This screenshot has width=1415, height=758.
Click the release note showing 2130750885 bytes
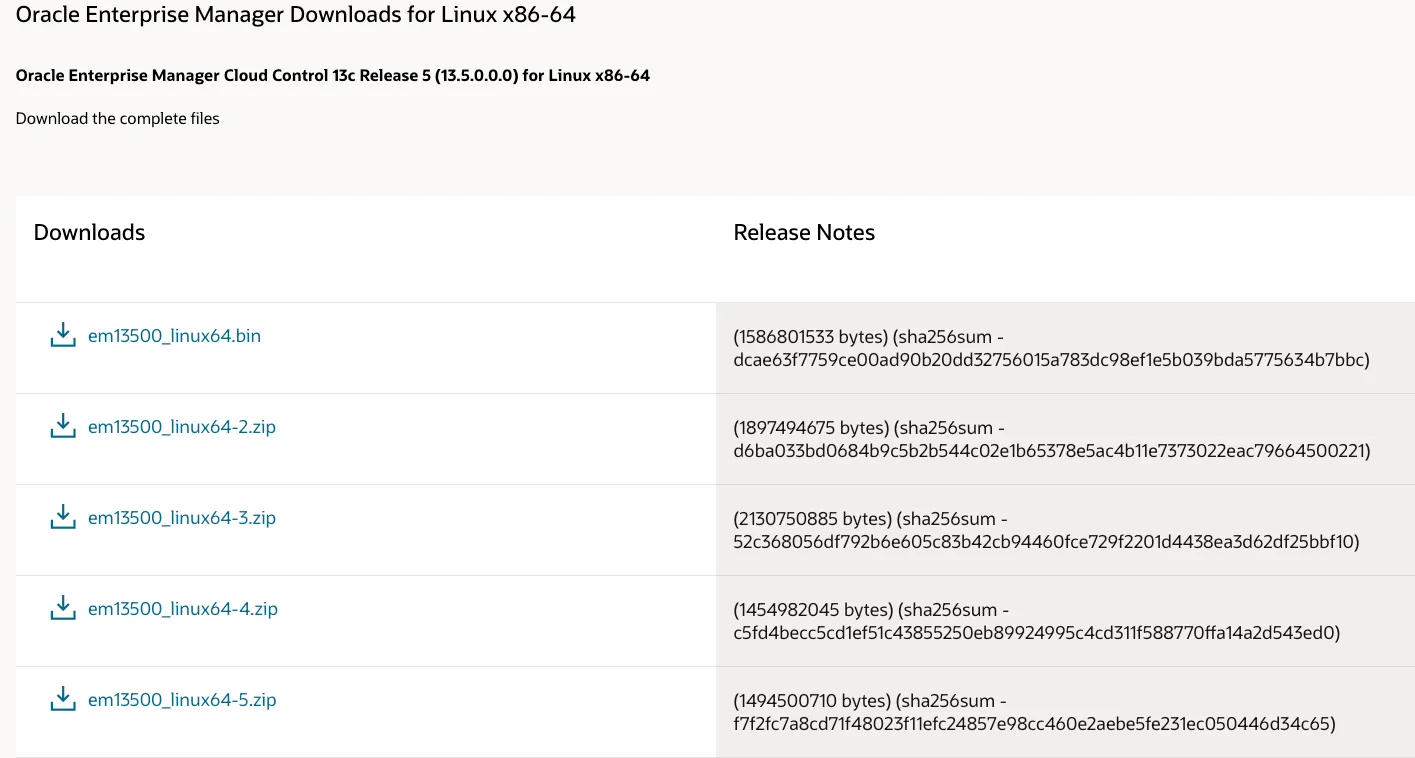(870, 518)
